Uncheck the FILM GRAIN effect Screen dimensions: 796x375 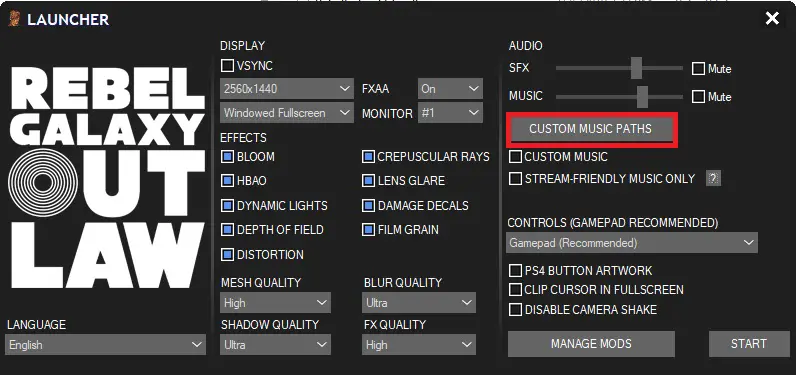click(x=368, y=230)
